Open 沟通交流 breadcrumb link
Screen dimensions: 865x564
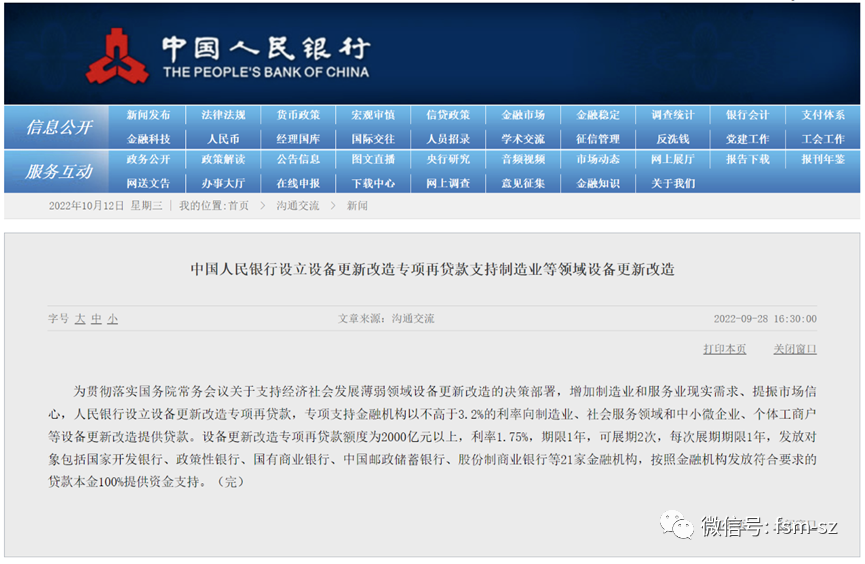click(x=298, y=206)
